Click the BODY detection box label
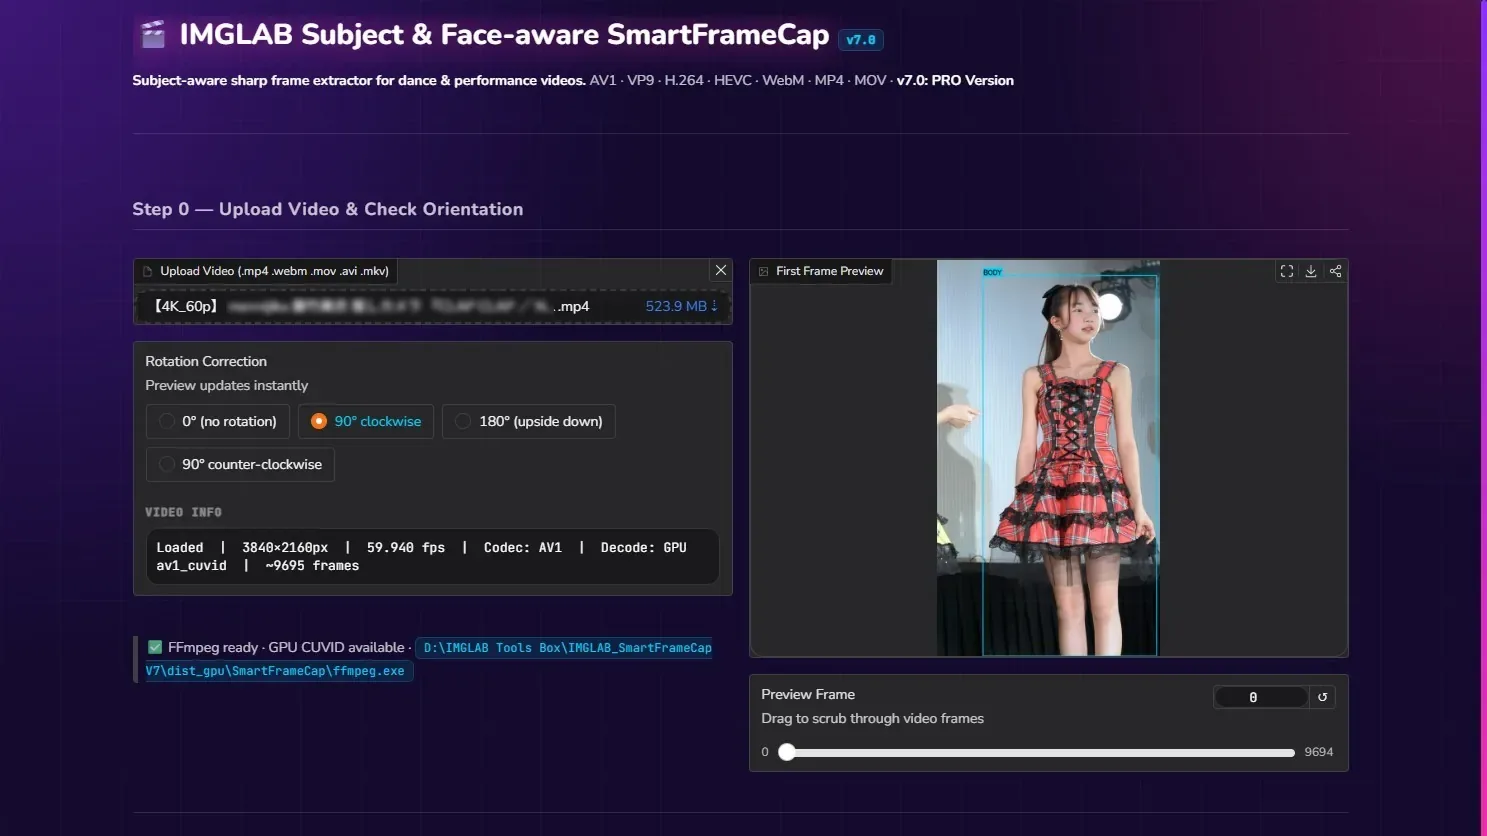1487x836 pixels. (x=992, y=272)
